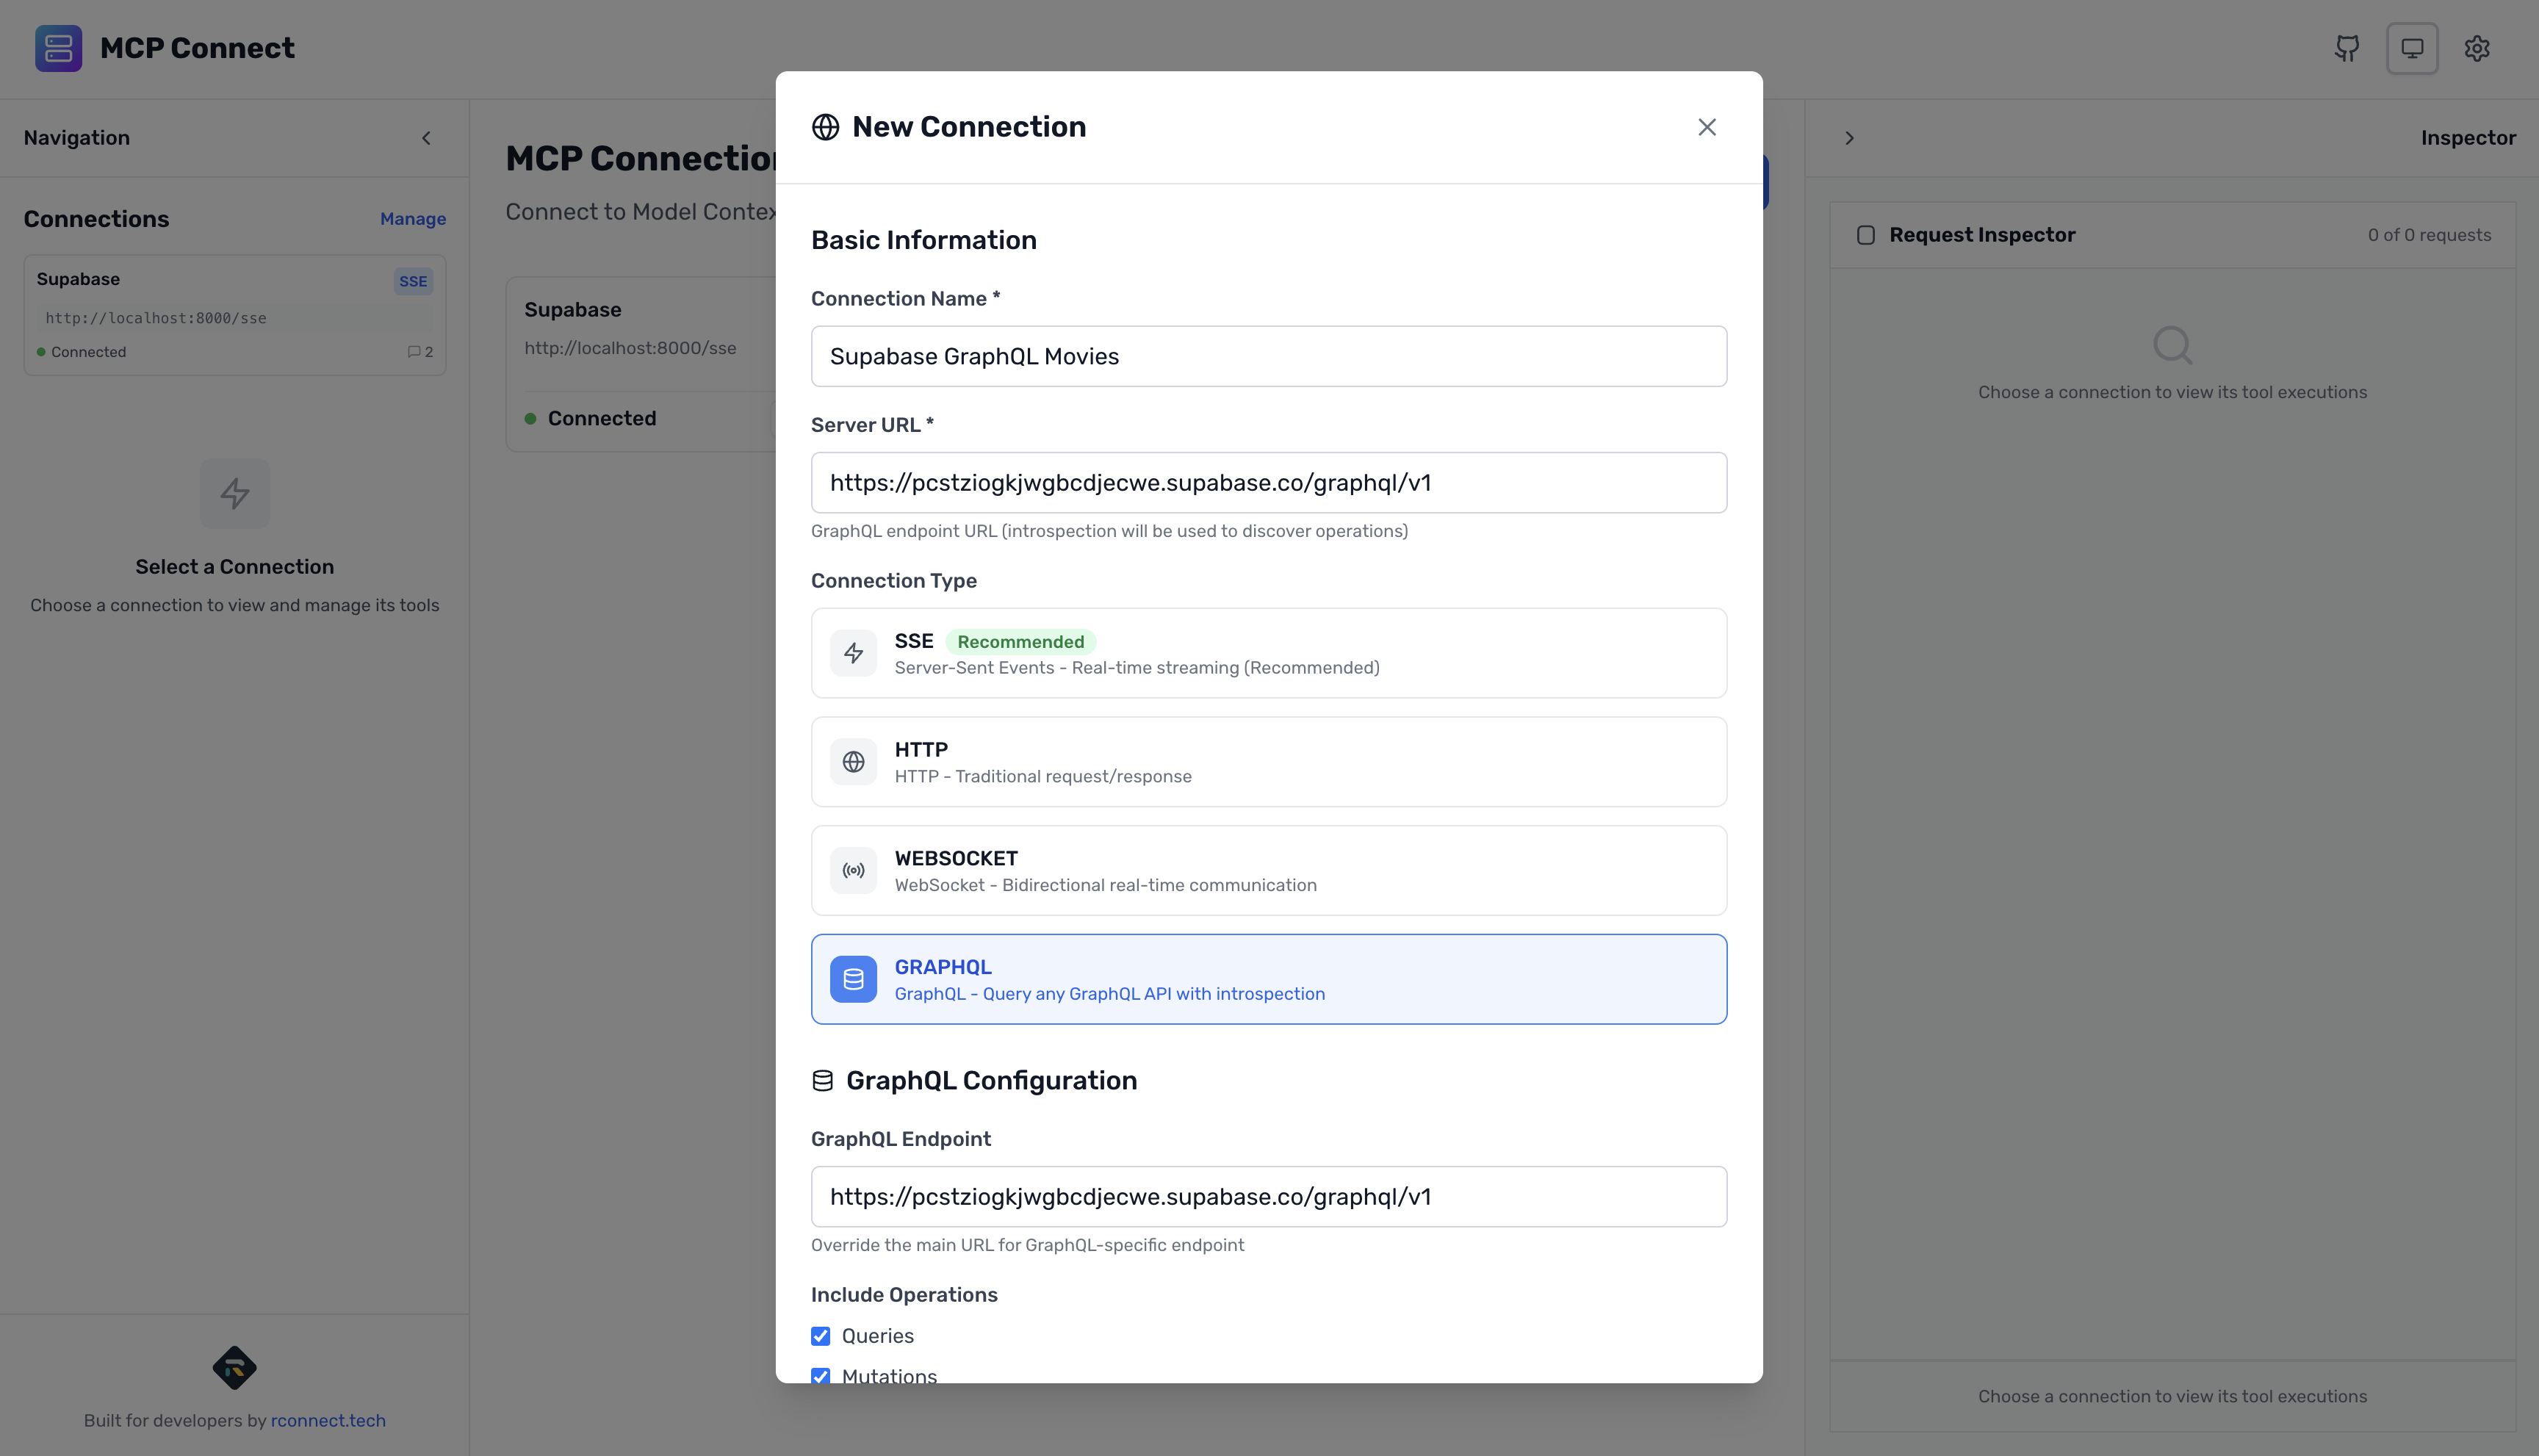
Task: Select the Supabase connection in the sidebar
Action: pos(235,314)
